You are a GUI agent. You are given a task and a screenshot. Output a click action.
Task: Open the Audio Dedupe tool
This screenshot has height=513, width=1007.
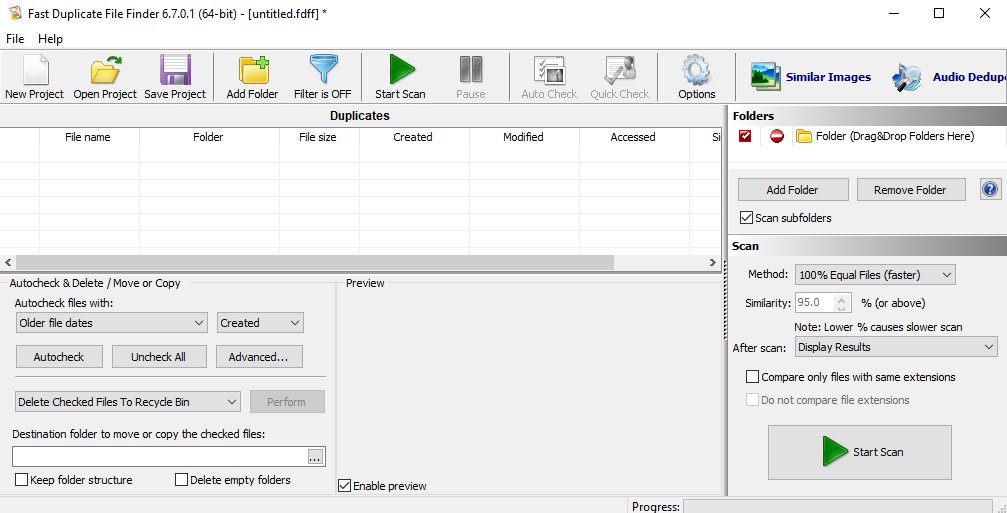(949, 77)
